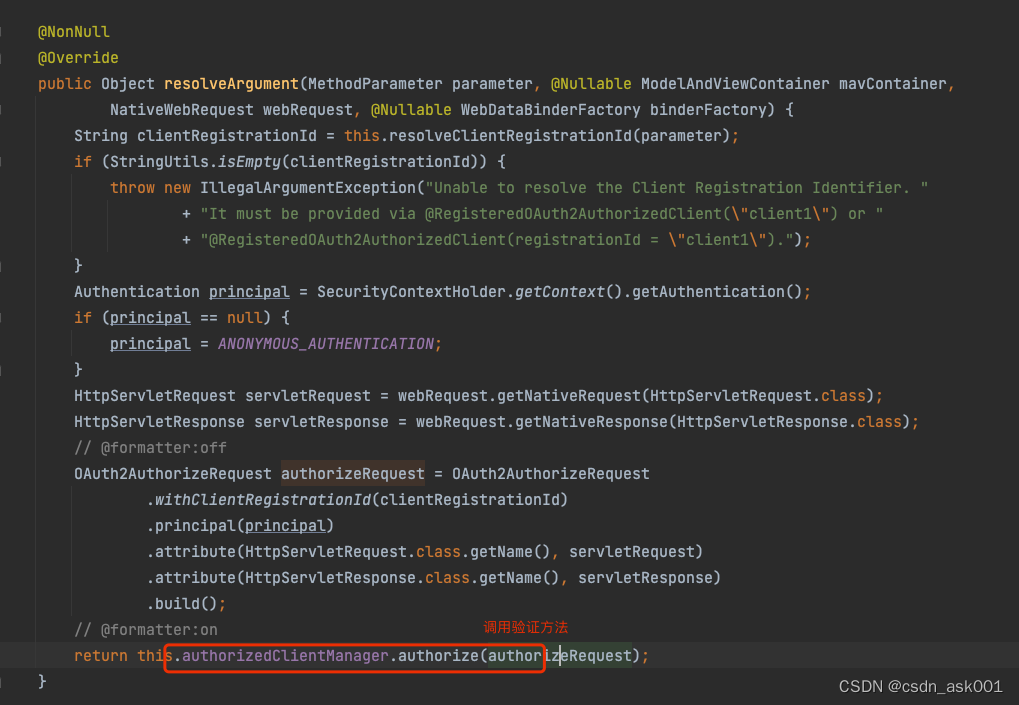Select the .build() method call

click(x=180, y=603)
